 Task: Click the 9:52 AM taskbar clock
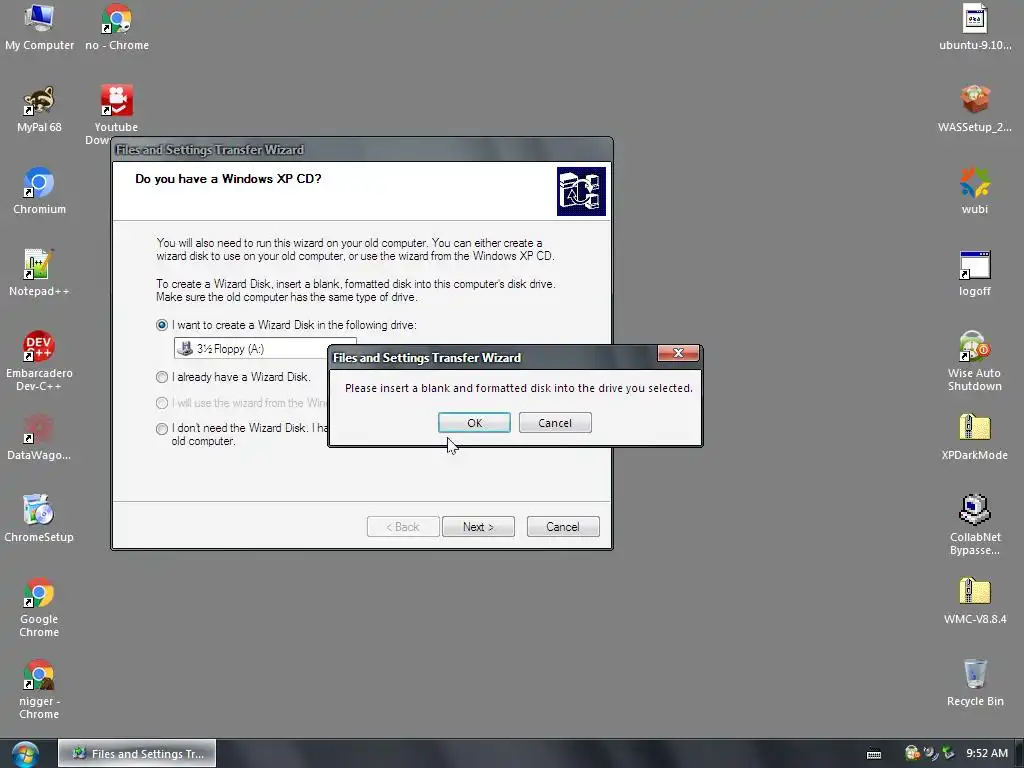pyautogui.click(x=987, y=753)
